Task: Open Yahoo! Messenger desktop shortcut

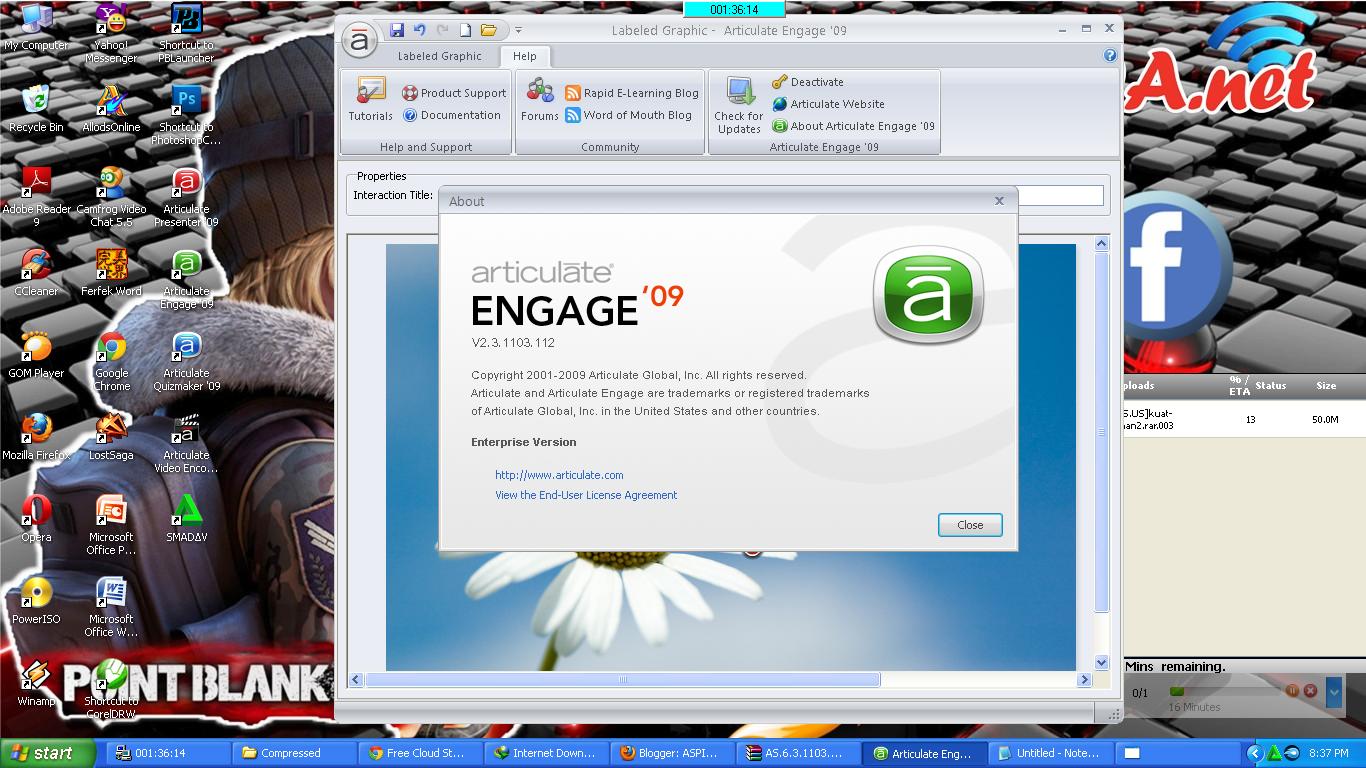Action: tap(111, 33)
